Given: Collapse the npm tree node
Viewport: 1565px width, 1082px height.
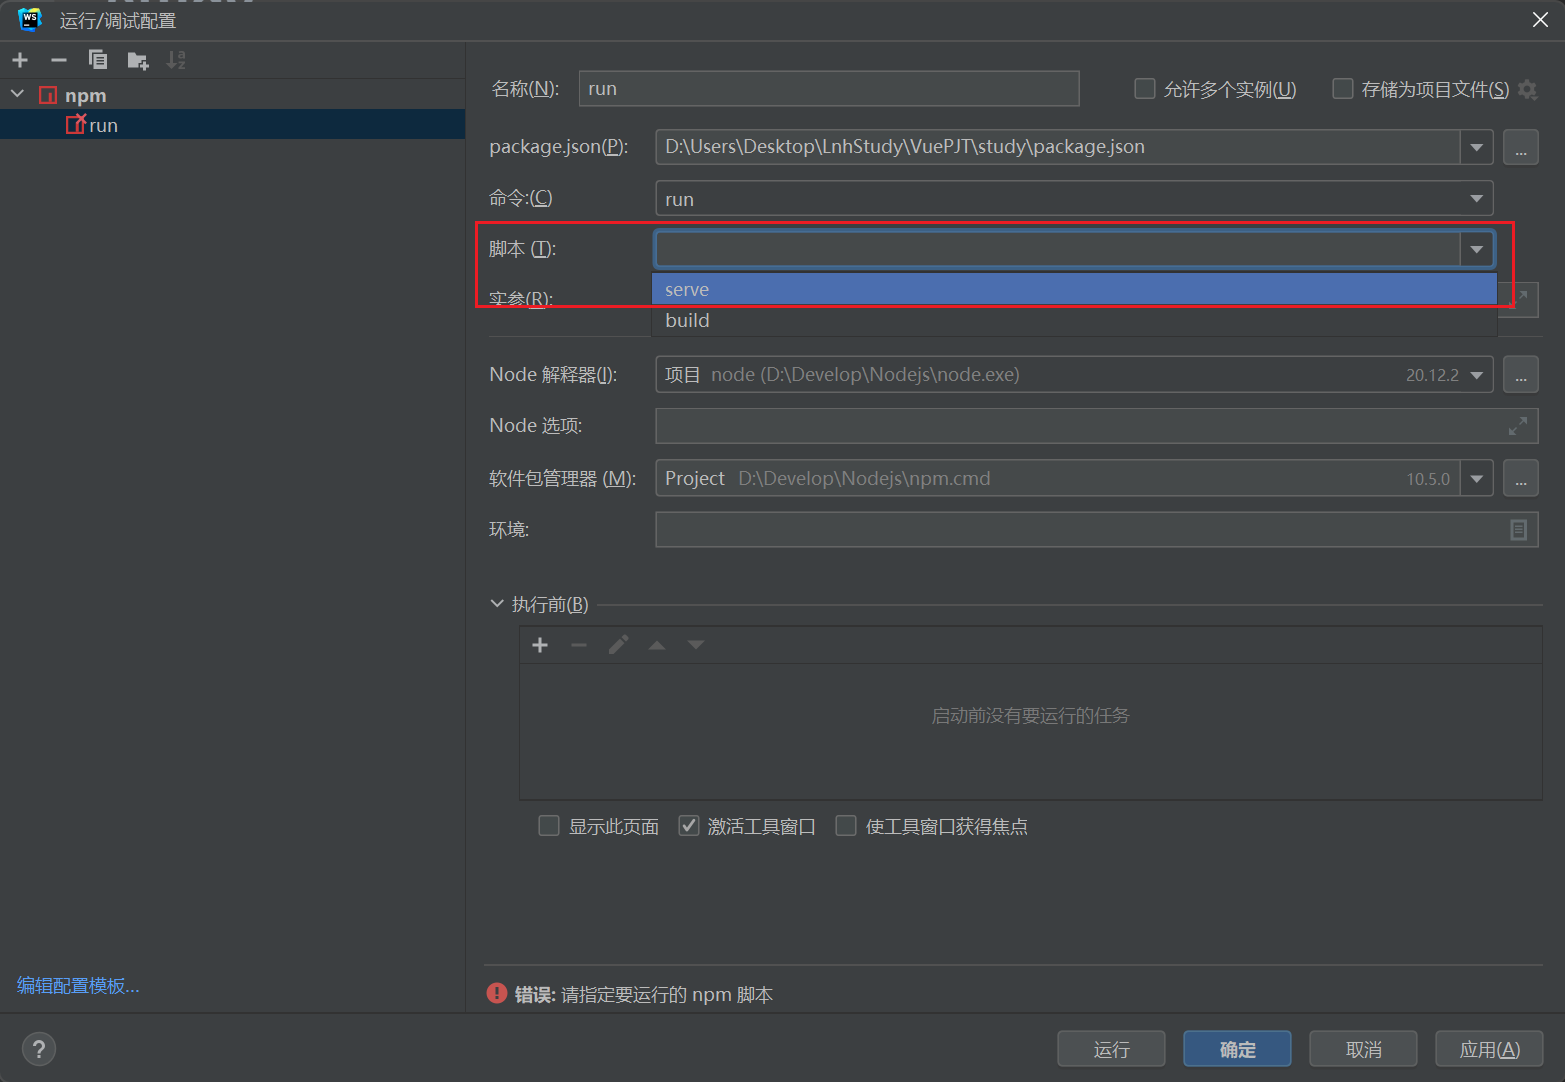Looking at the screenshot, I should pos(17,94).
